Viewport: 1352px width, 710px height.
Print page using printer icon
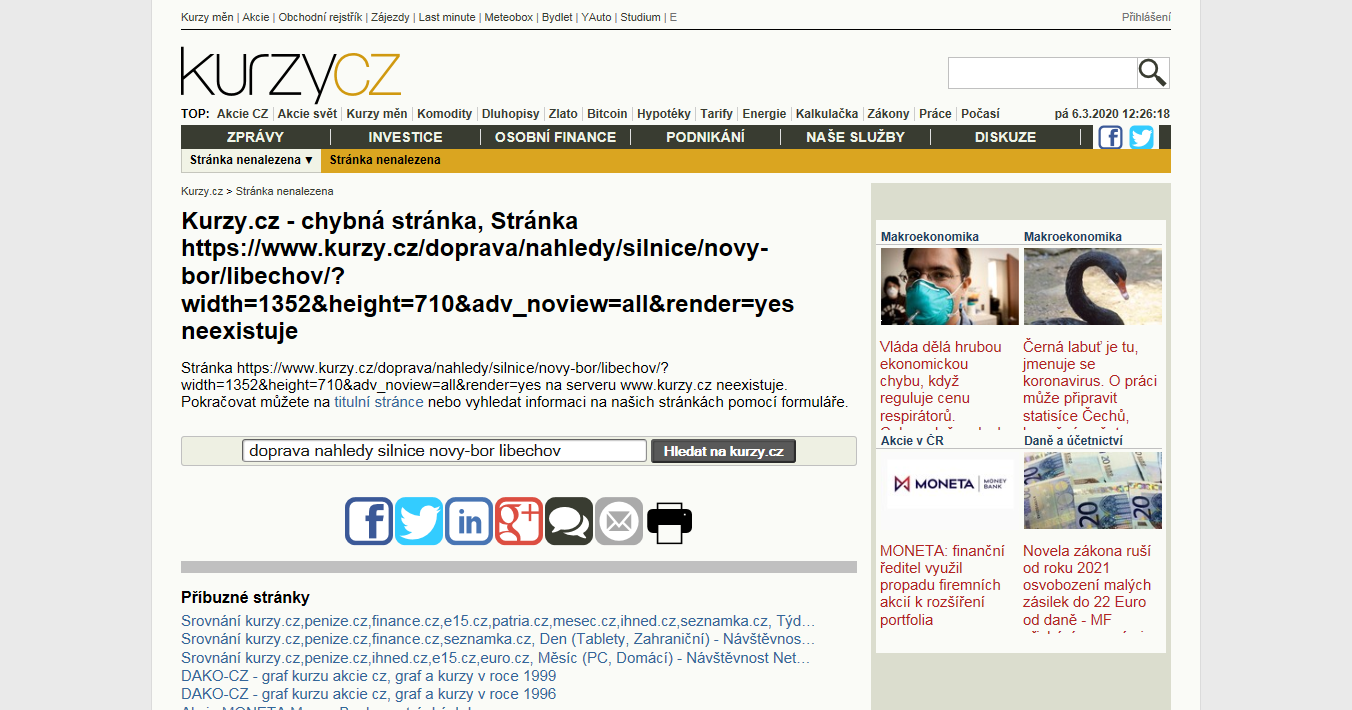pos(670,521)
